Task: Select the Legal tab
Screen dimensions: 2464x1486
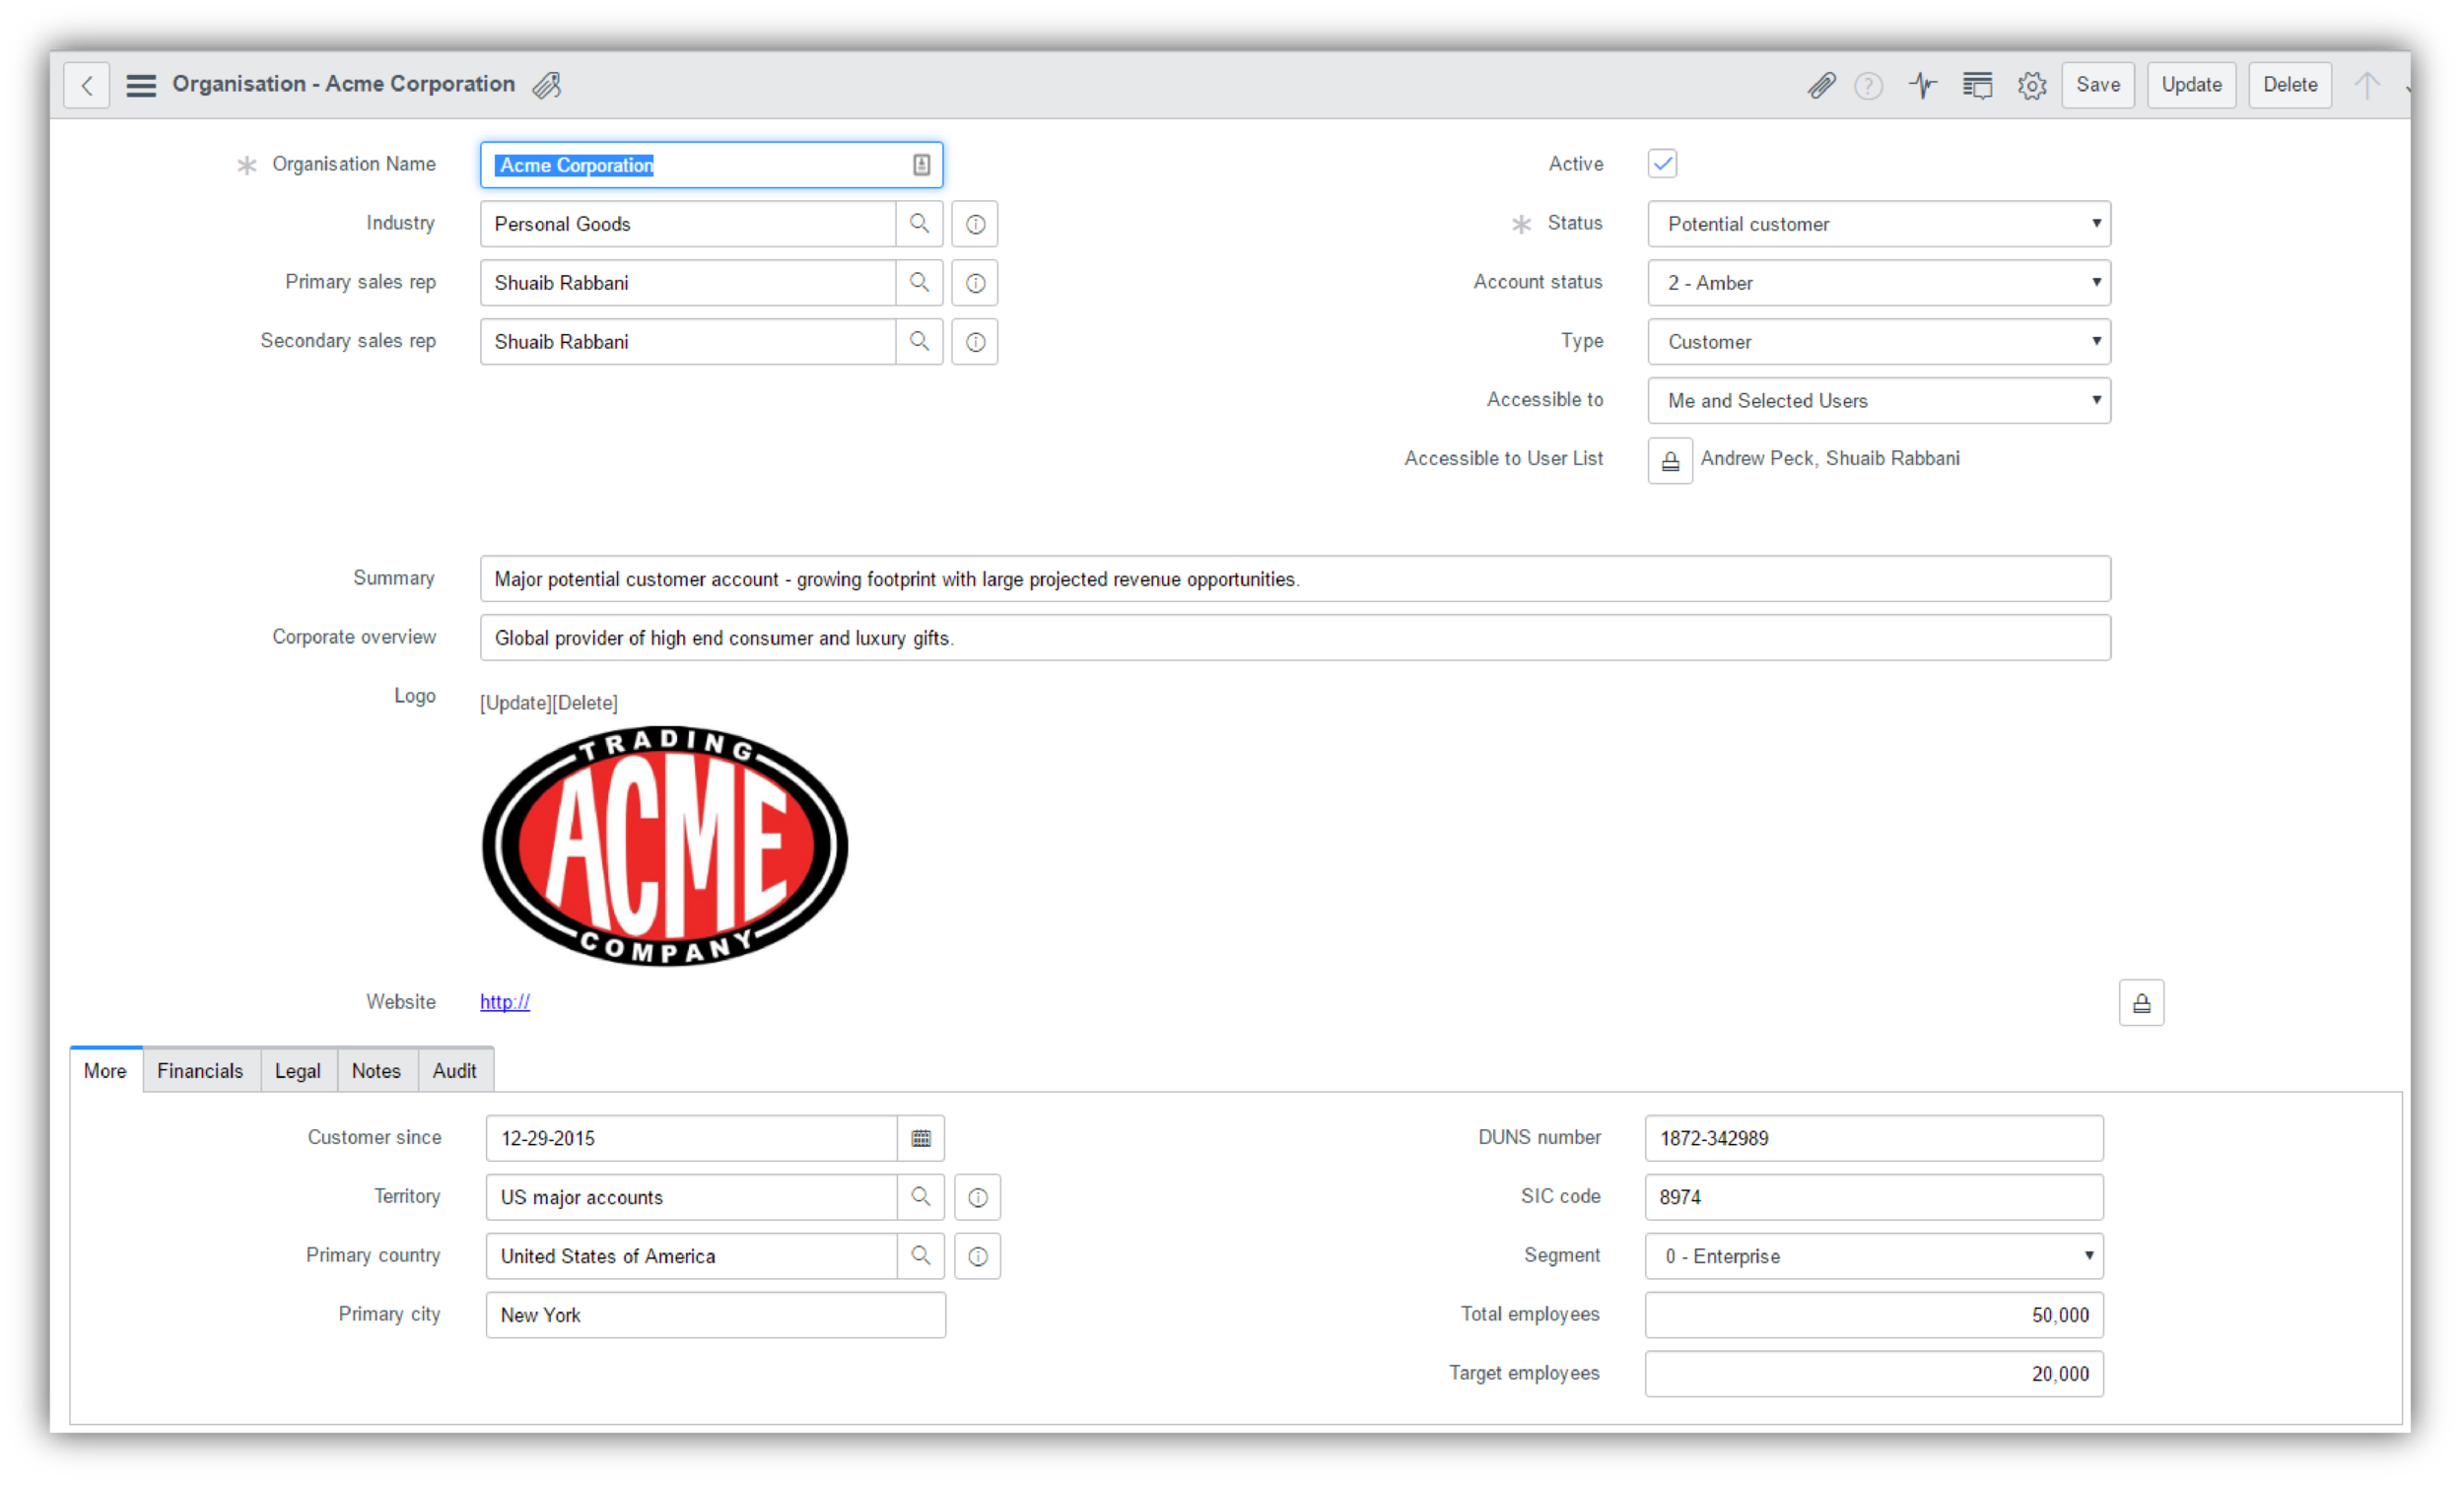Action: pyautogui.click(x=298, y=1071)
